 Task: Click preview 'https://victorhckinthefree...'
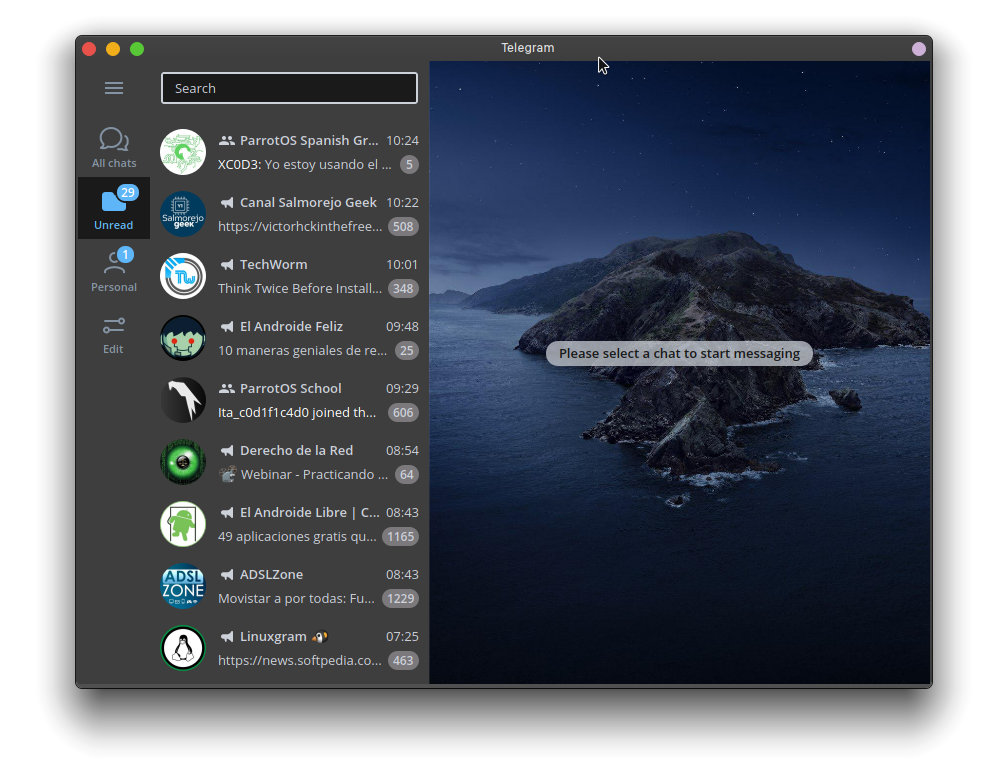[x=300, y=226]
